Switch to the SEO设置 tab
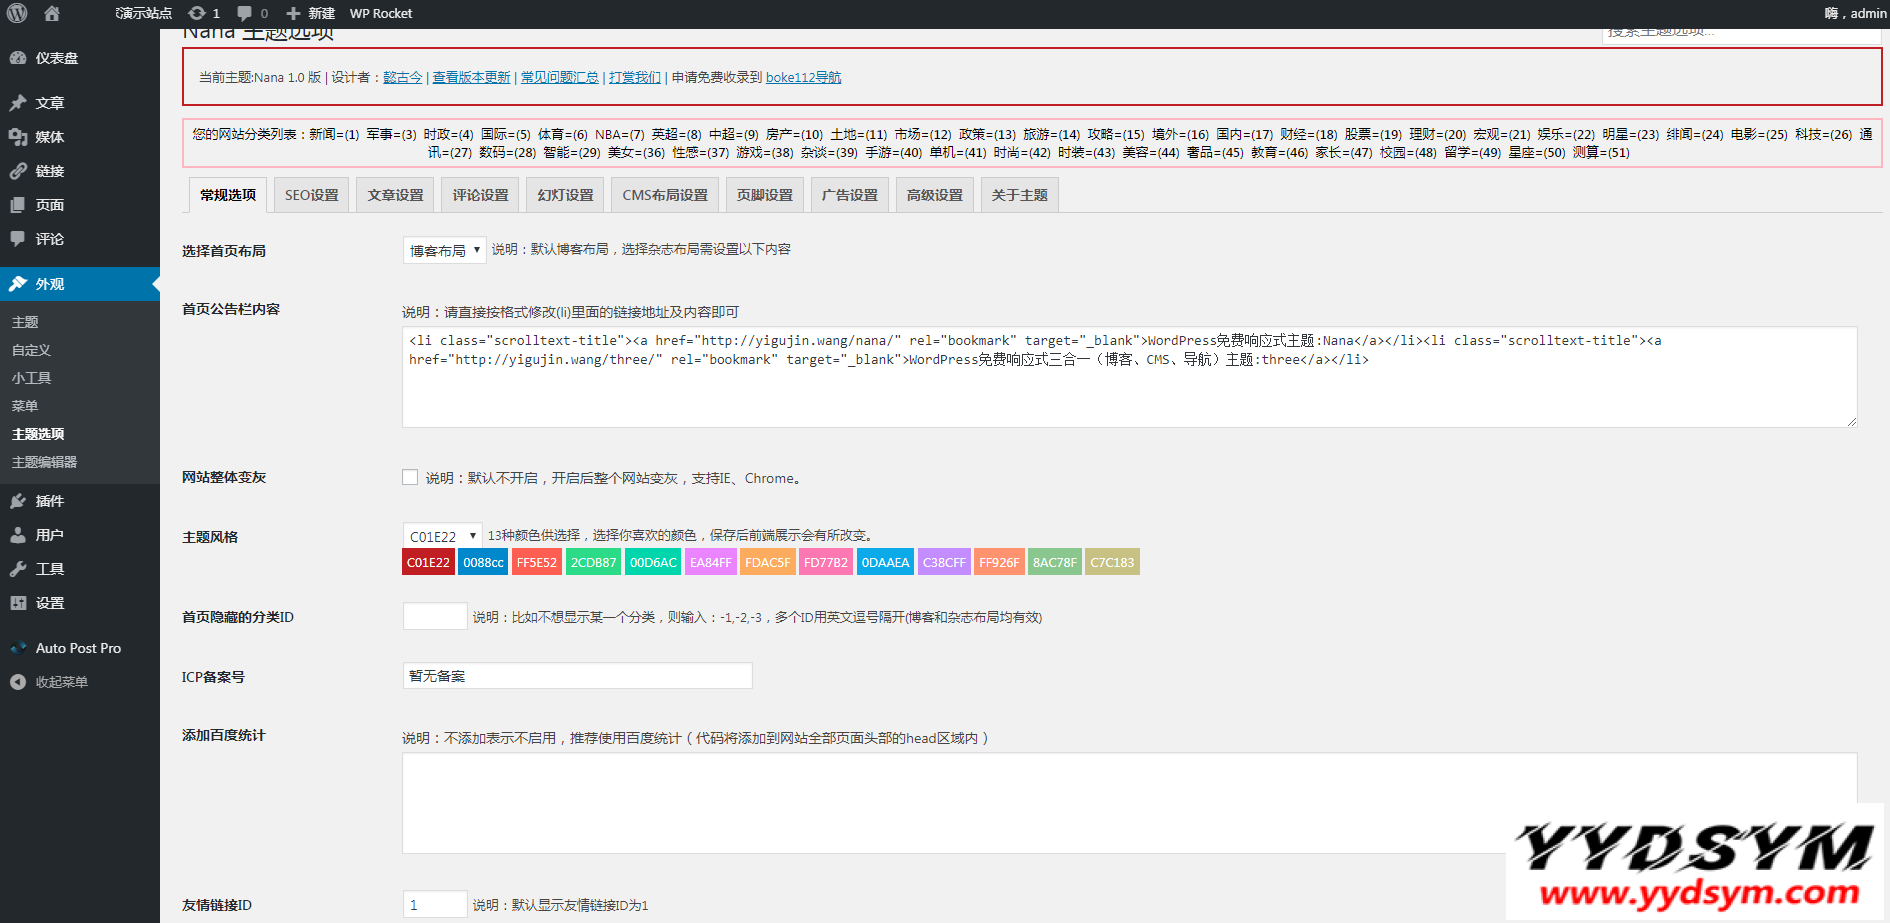Screen dimensions: 1890x923 (311, 195)
